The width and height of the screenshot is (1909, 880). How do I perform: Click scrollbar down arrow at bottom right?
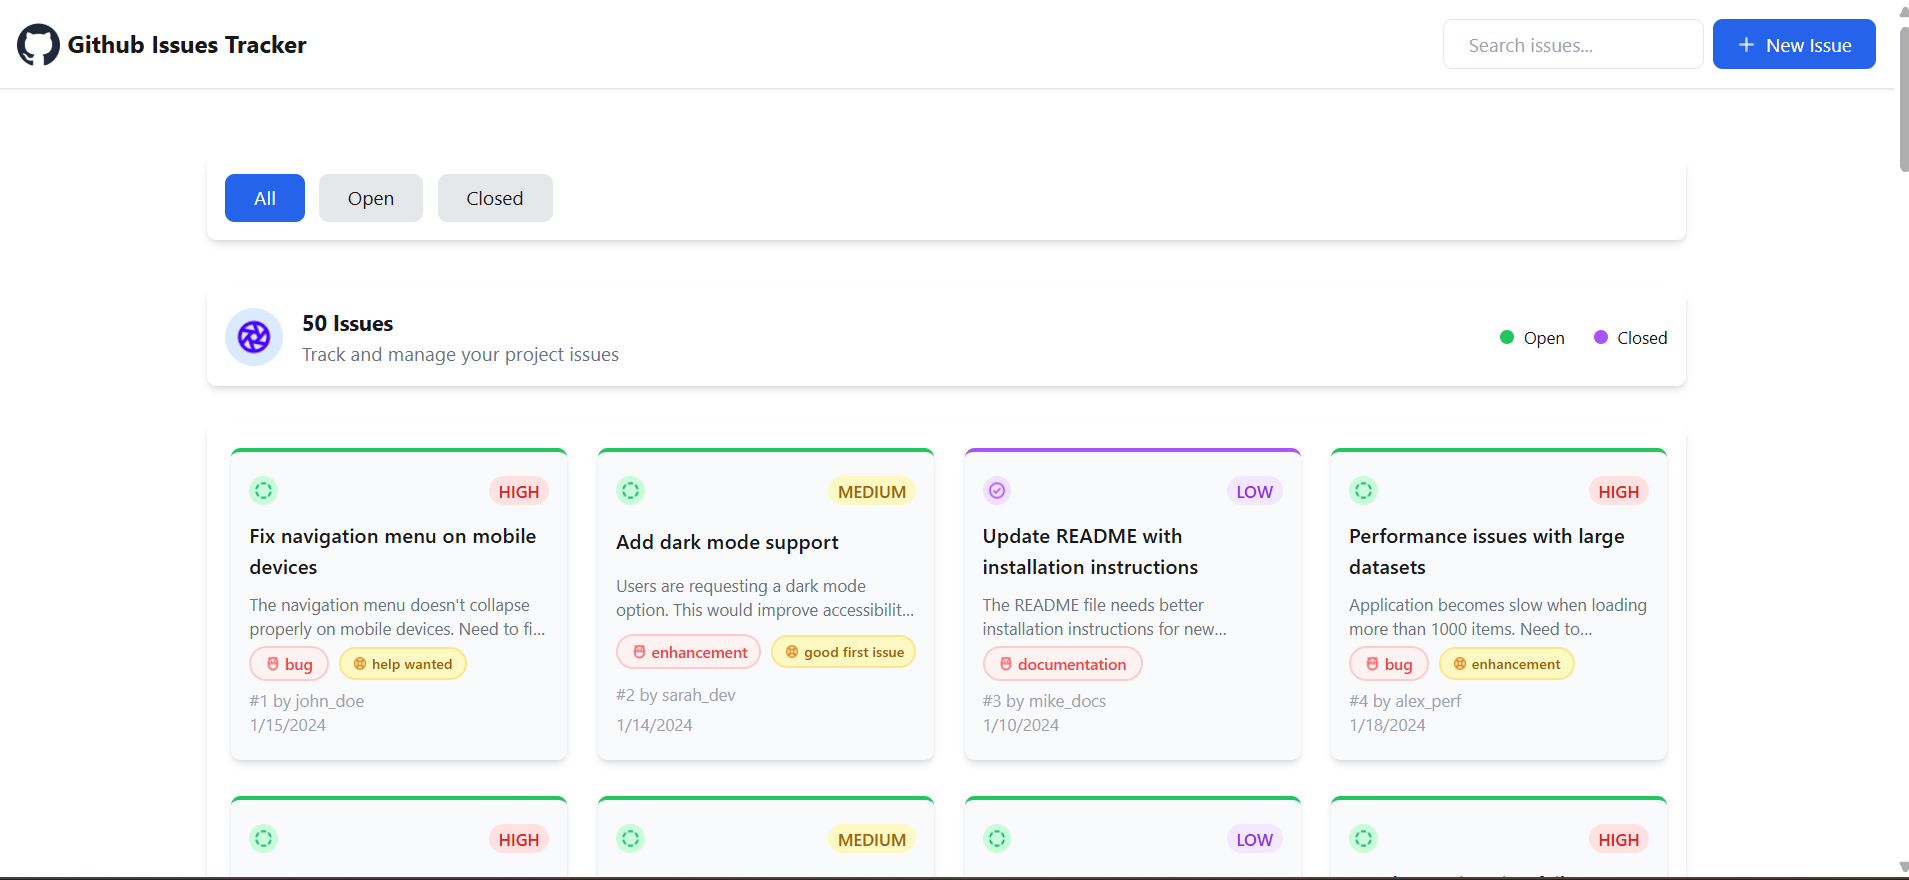(x=1903, y=868)
